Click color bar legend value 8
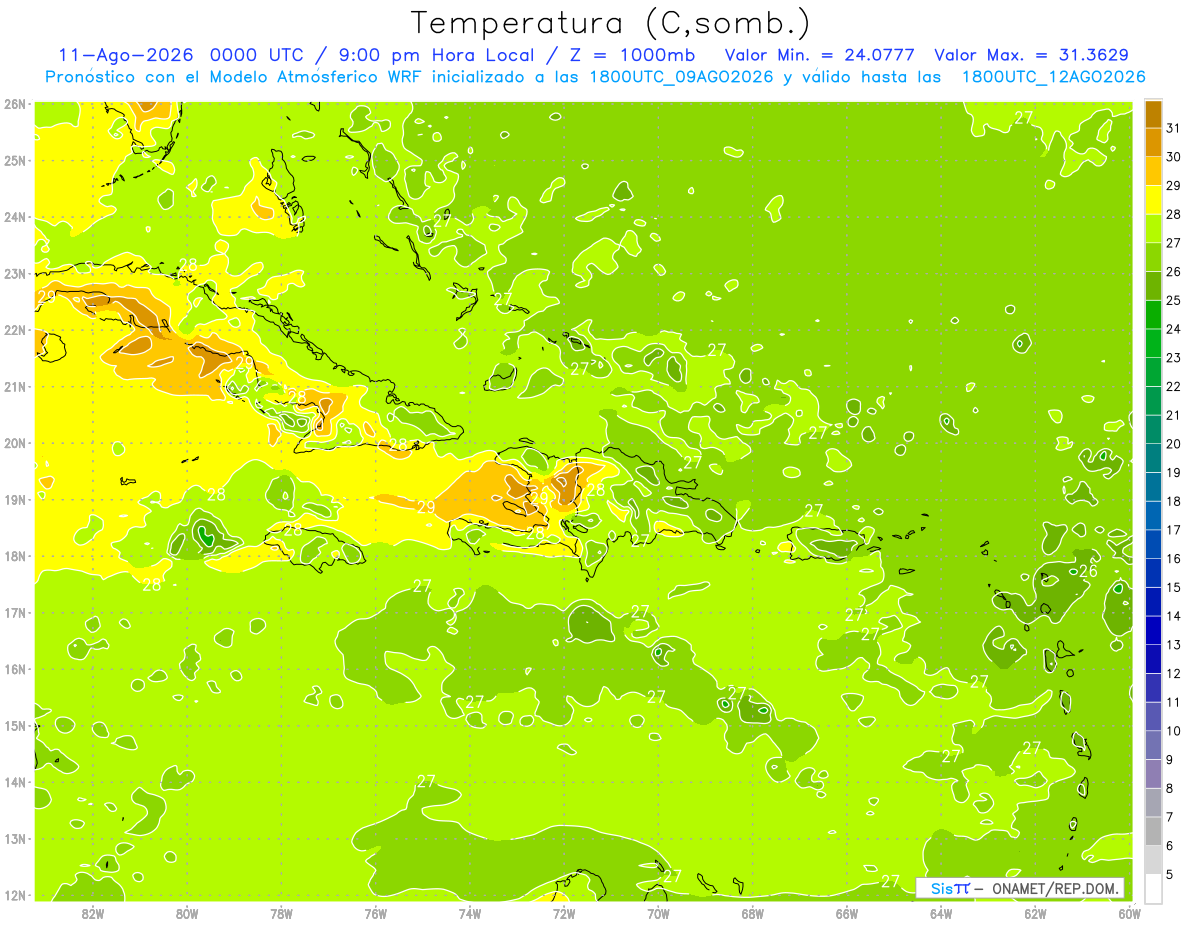Image resolution: width=1200 pixels, height=927 pixels. pos(1170,788)
